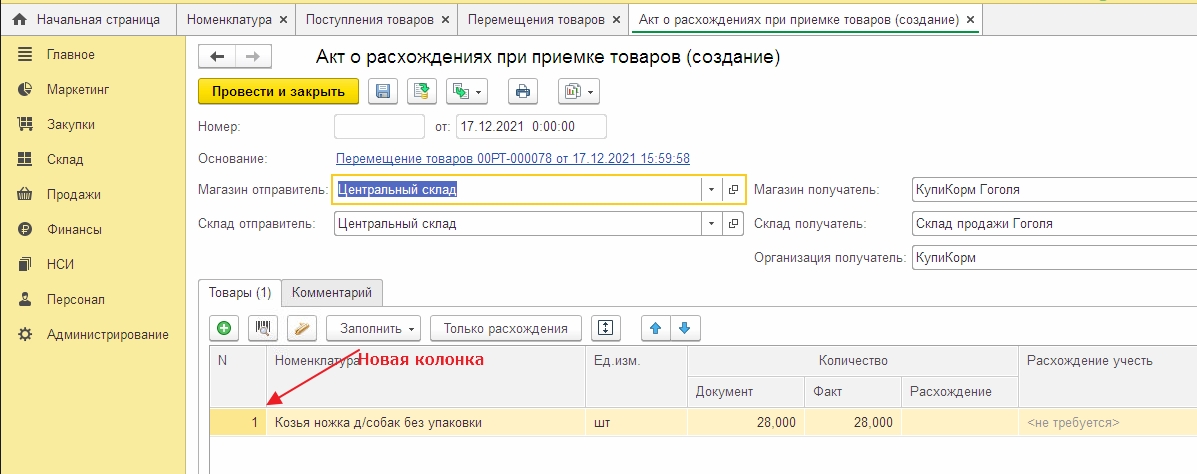The height and width of the screenshot is (474, 1197).
Task: Click the Номер input field
Action: [379, 127]
